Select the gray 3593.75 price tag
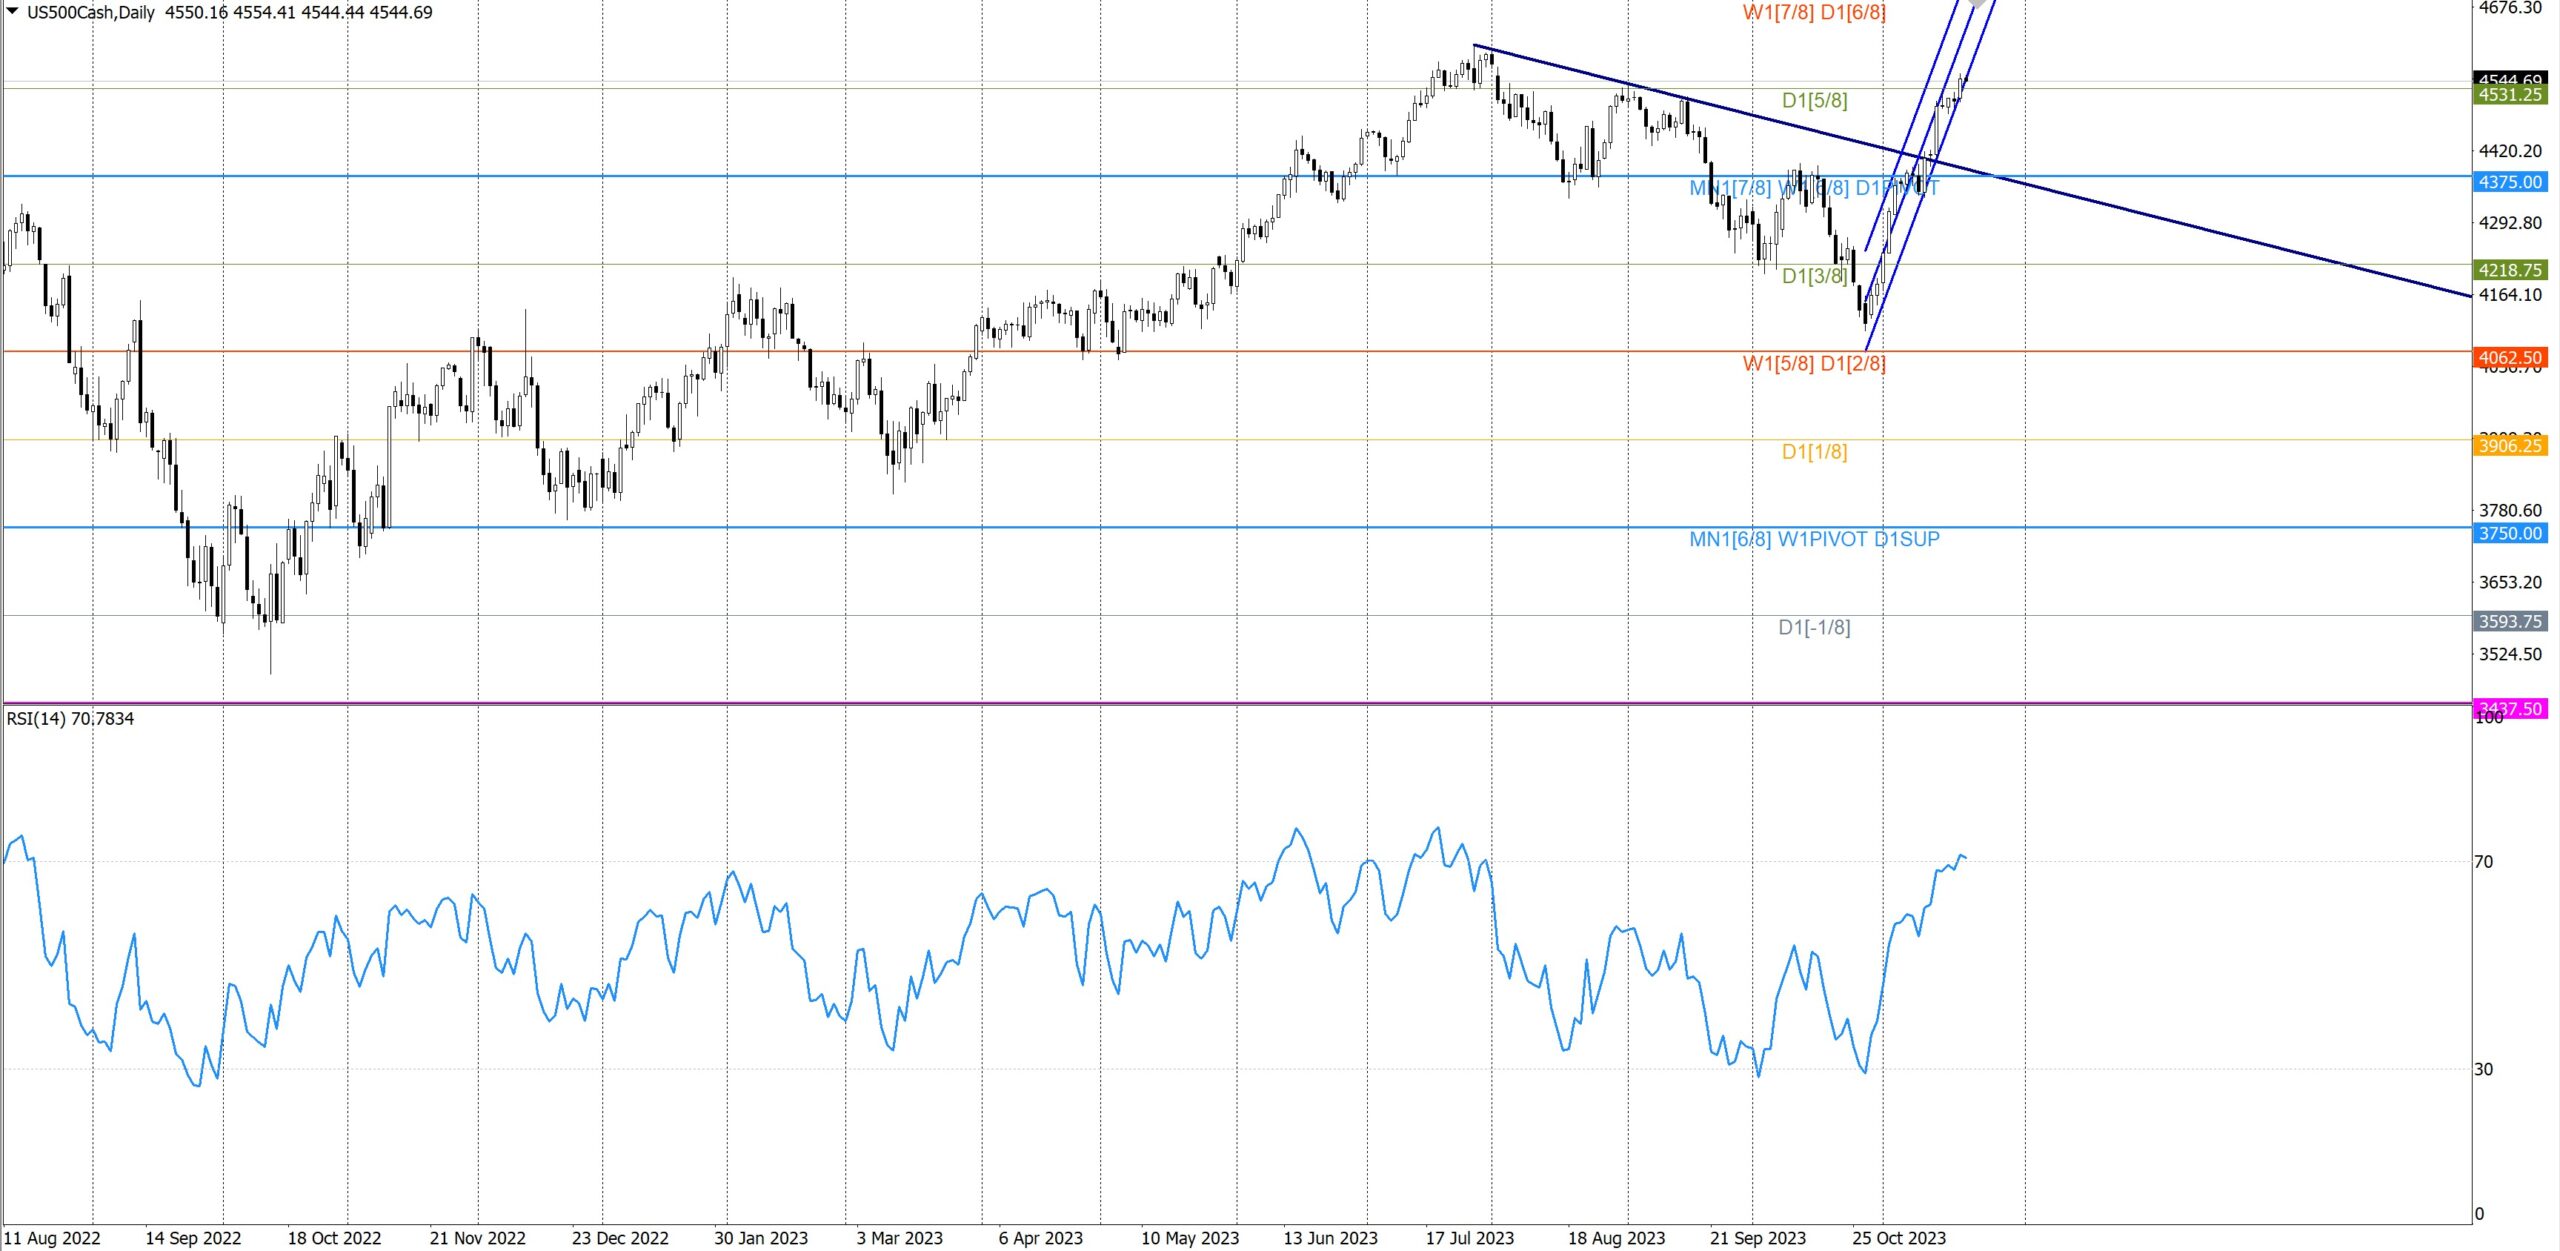Viewport: 2560px width, 1251px height. [2509, 621]
